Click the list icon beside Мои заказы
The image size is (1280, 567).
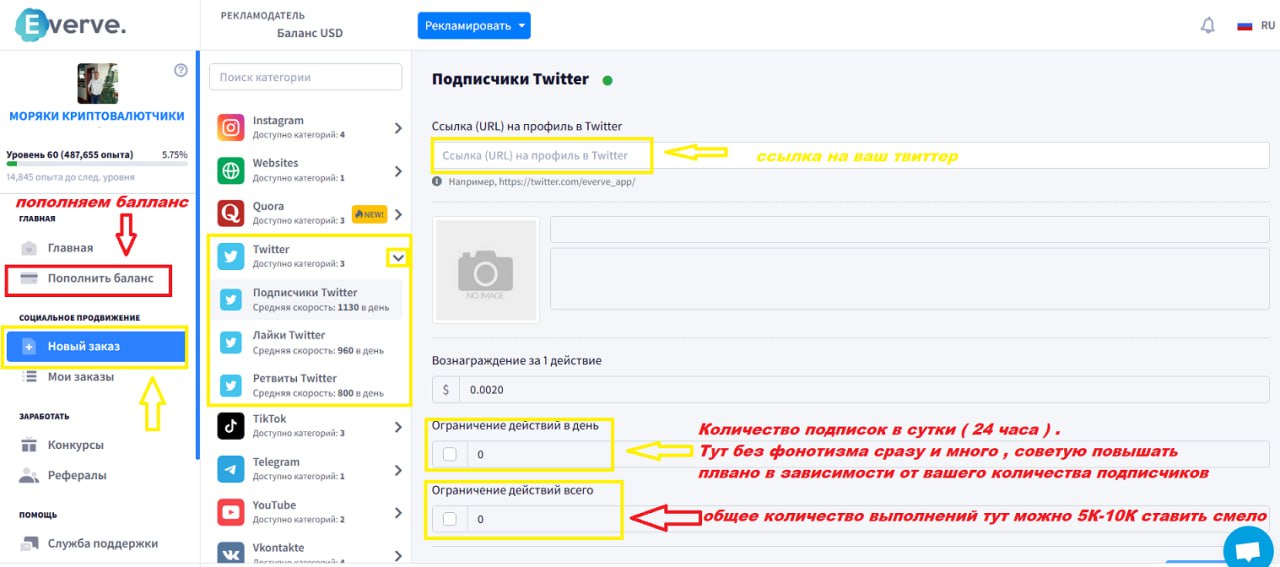pos(29,376)
